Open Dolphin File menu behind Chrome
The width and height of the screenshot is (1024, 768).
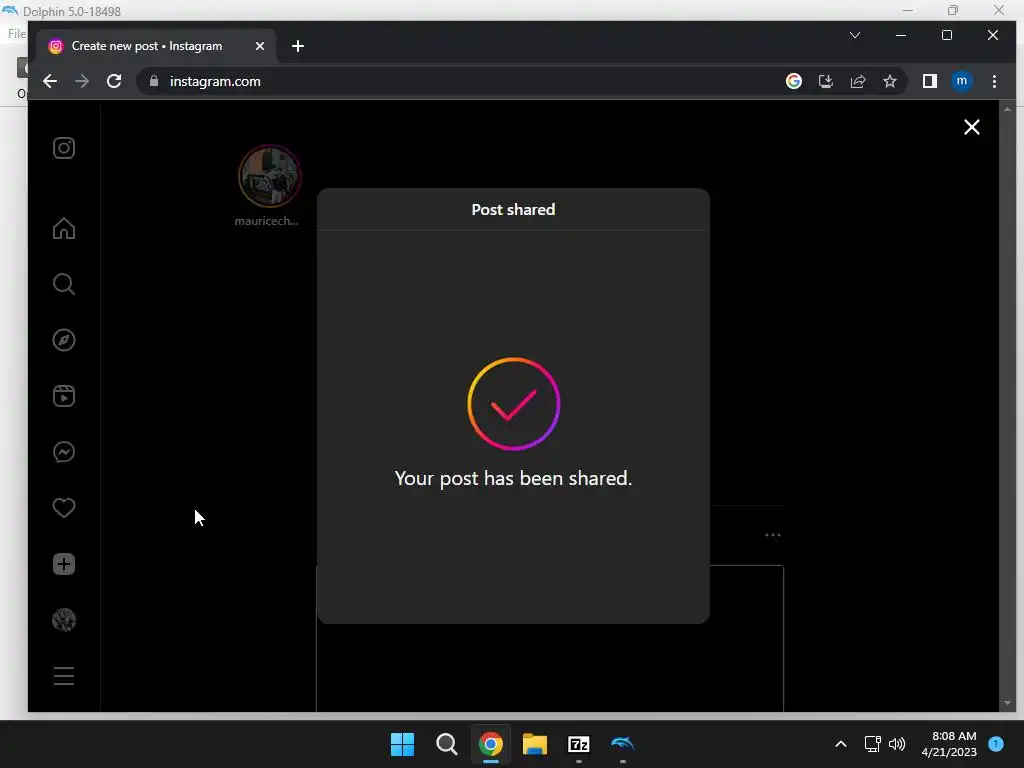pyautogui.click(x=16, y=33)
